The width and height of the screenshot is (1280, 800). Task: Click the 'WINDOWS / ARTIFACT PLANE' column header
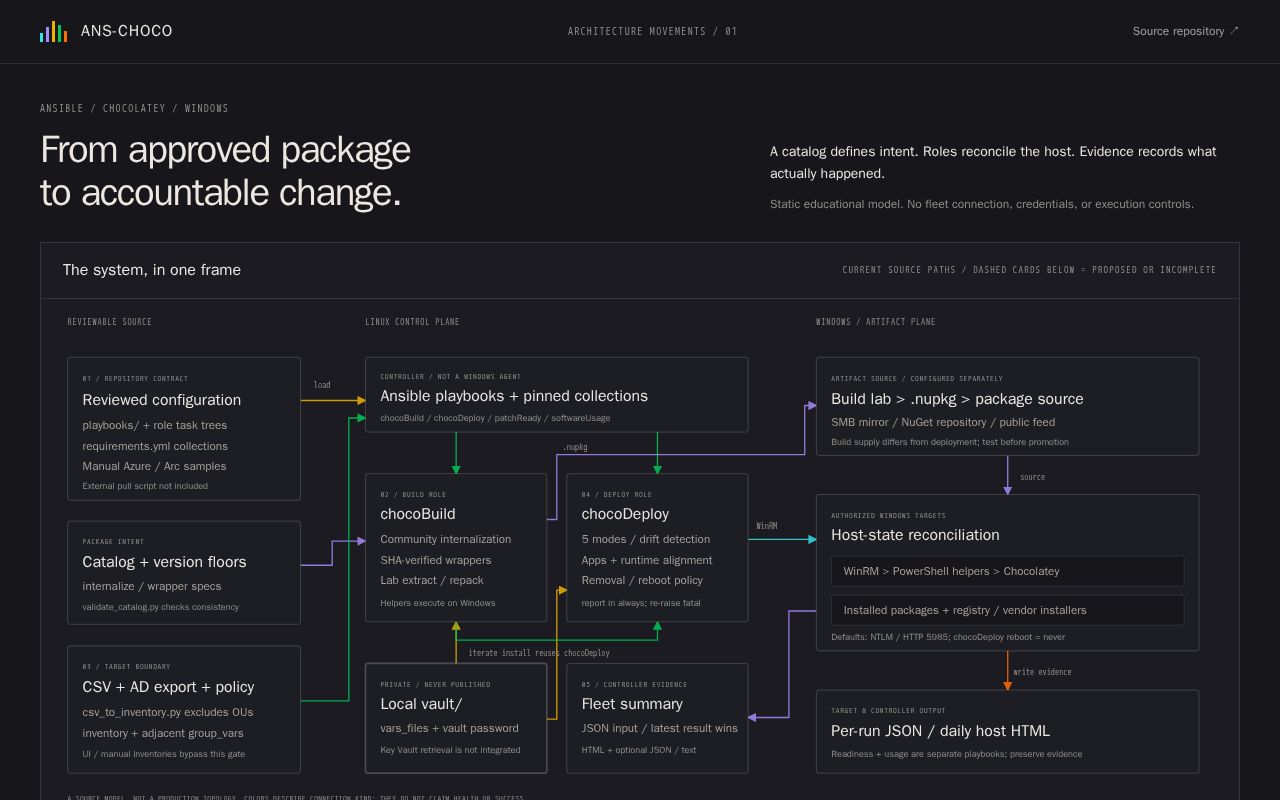click(x=876, y=322)
